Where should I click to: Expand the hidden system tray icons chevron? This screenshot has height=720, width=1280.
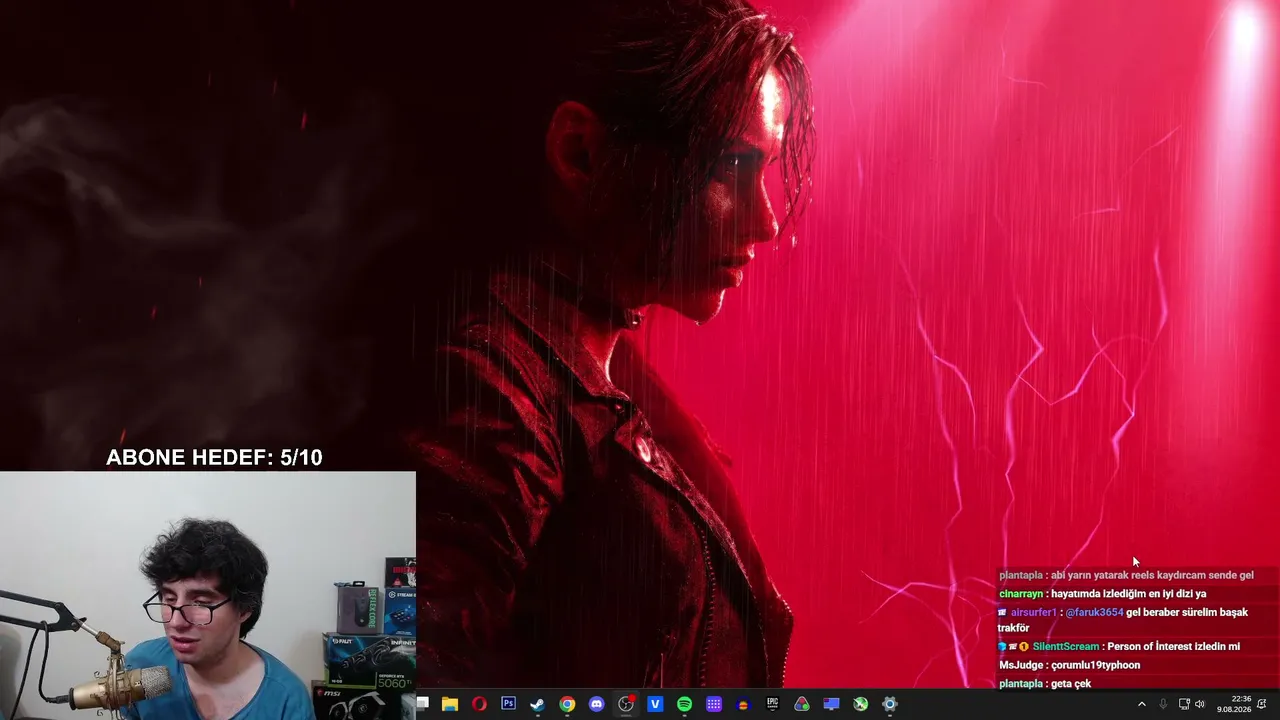1142,704
